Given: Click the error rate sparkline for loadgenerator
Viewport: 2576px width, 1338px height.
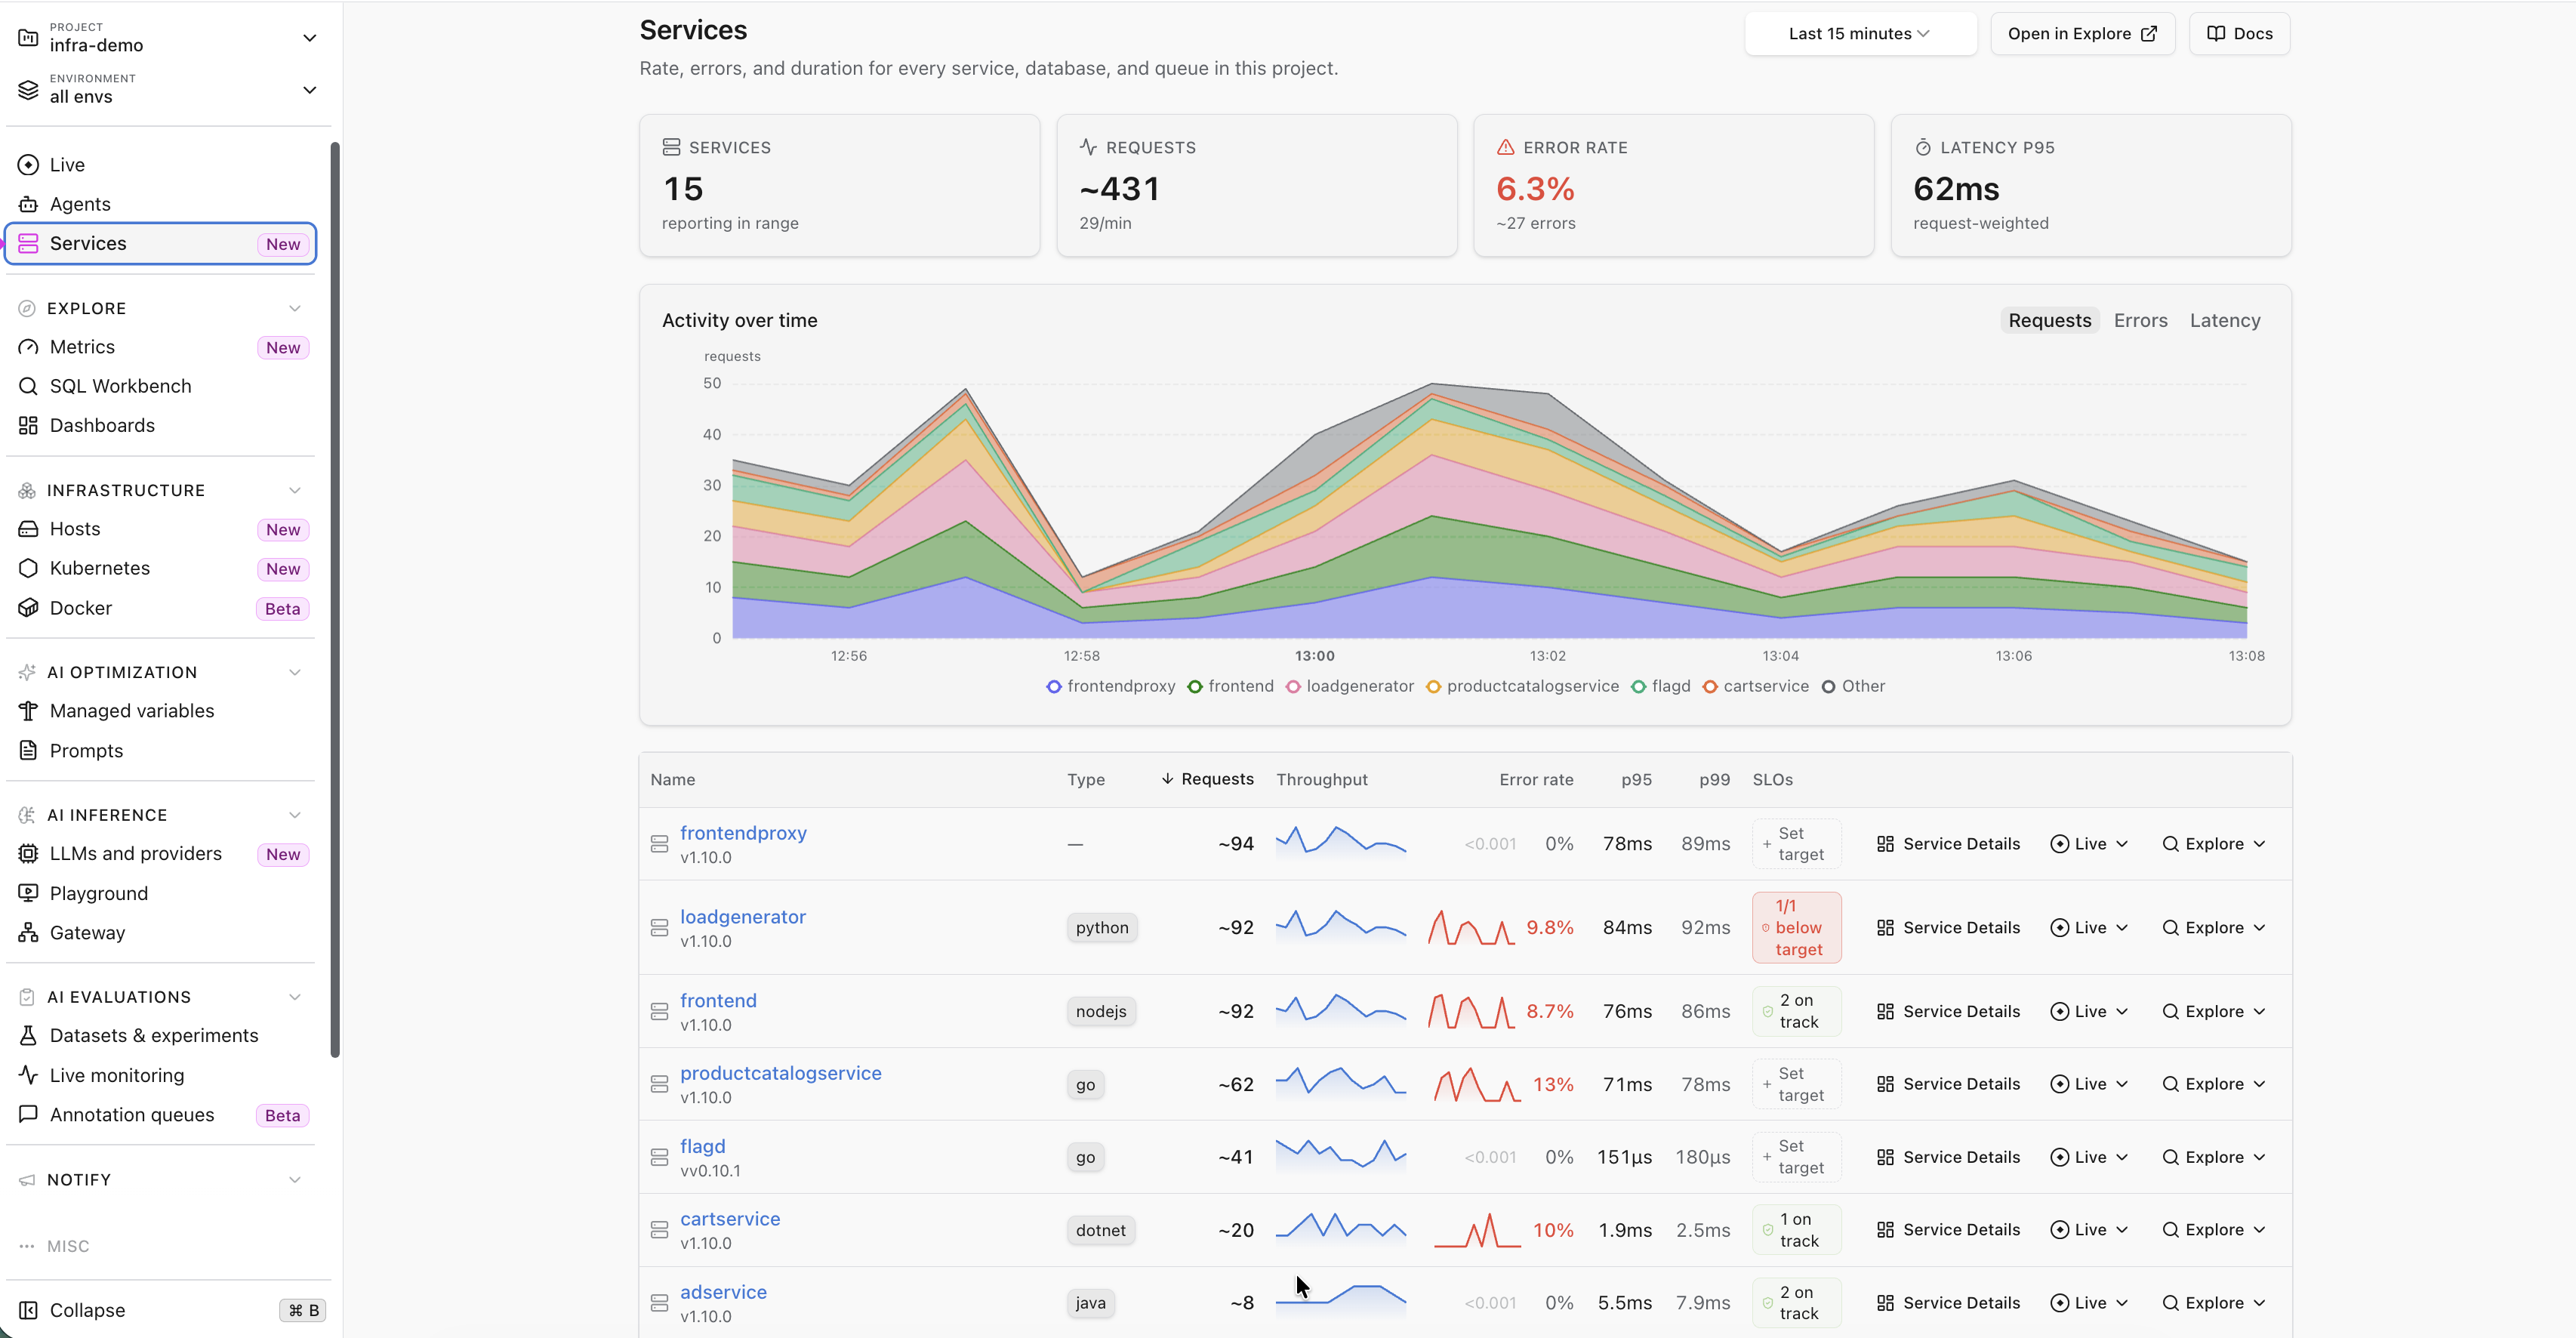Looking at the screenshot, I should coord(1472,928).
